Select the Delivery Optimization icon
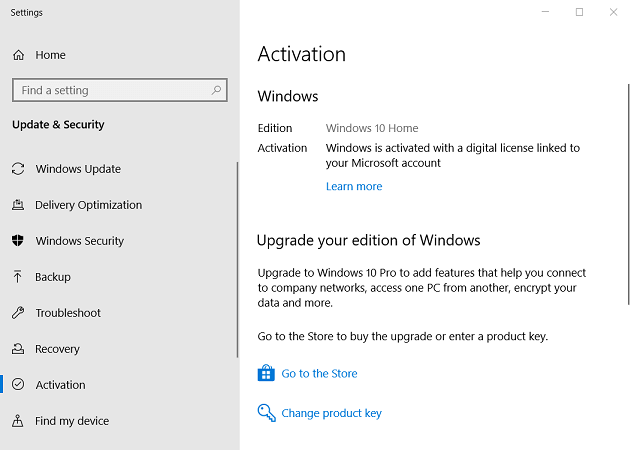 click(18, 205)
